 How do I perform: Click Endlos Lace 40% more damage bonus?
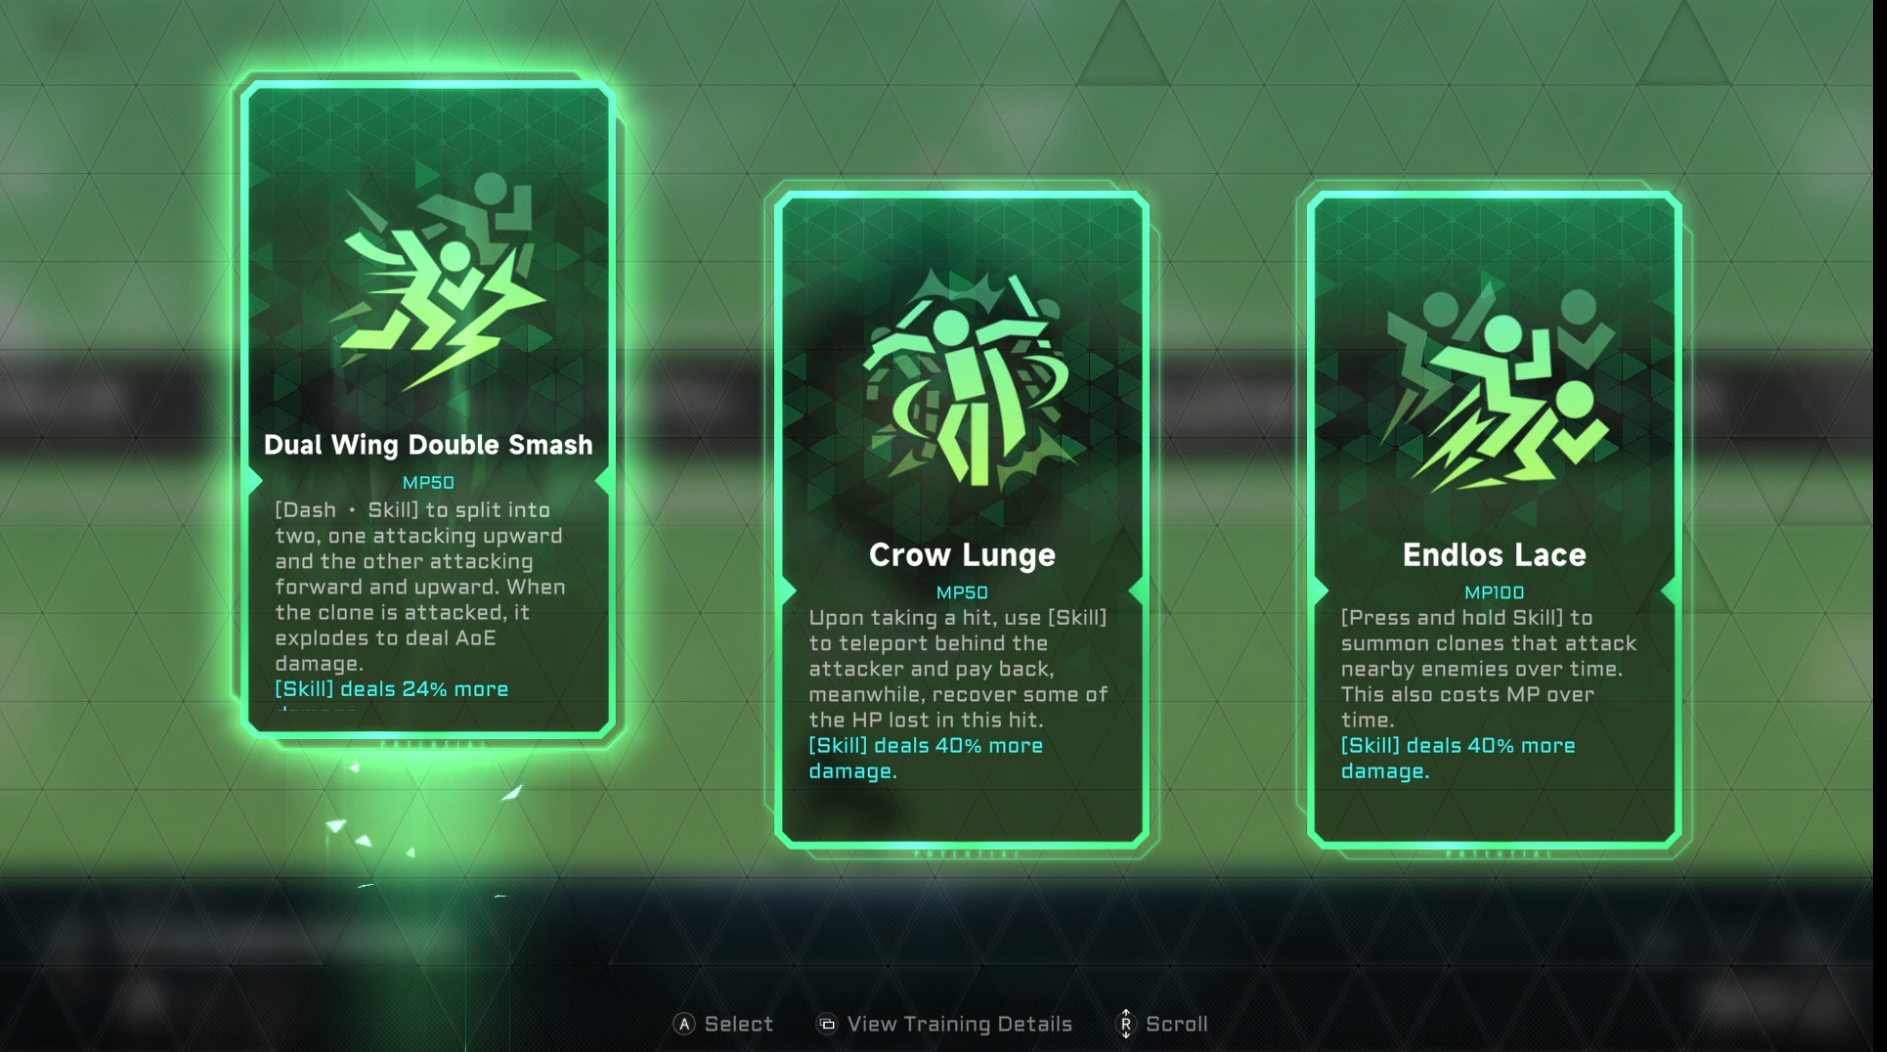click(x=1458, y=758)
